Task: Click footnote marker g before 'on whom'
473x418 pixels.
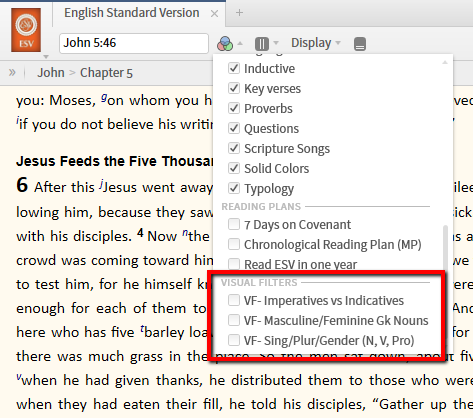Action: coord(104,97)
